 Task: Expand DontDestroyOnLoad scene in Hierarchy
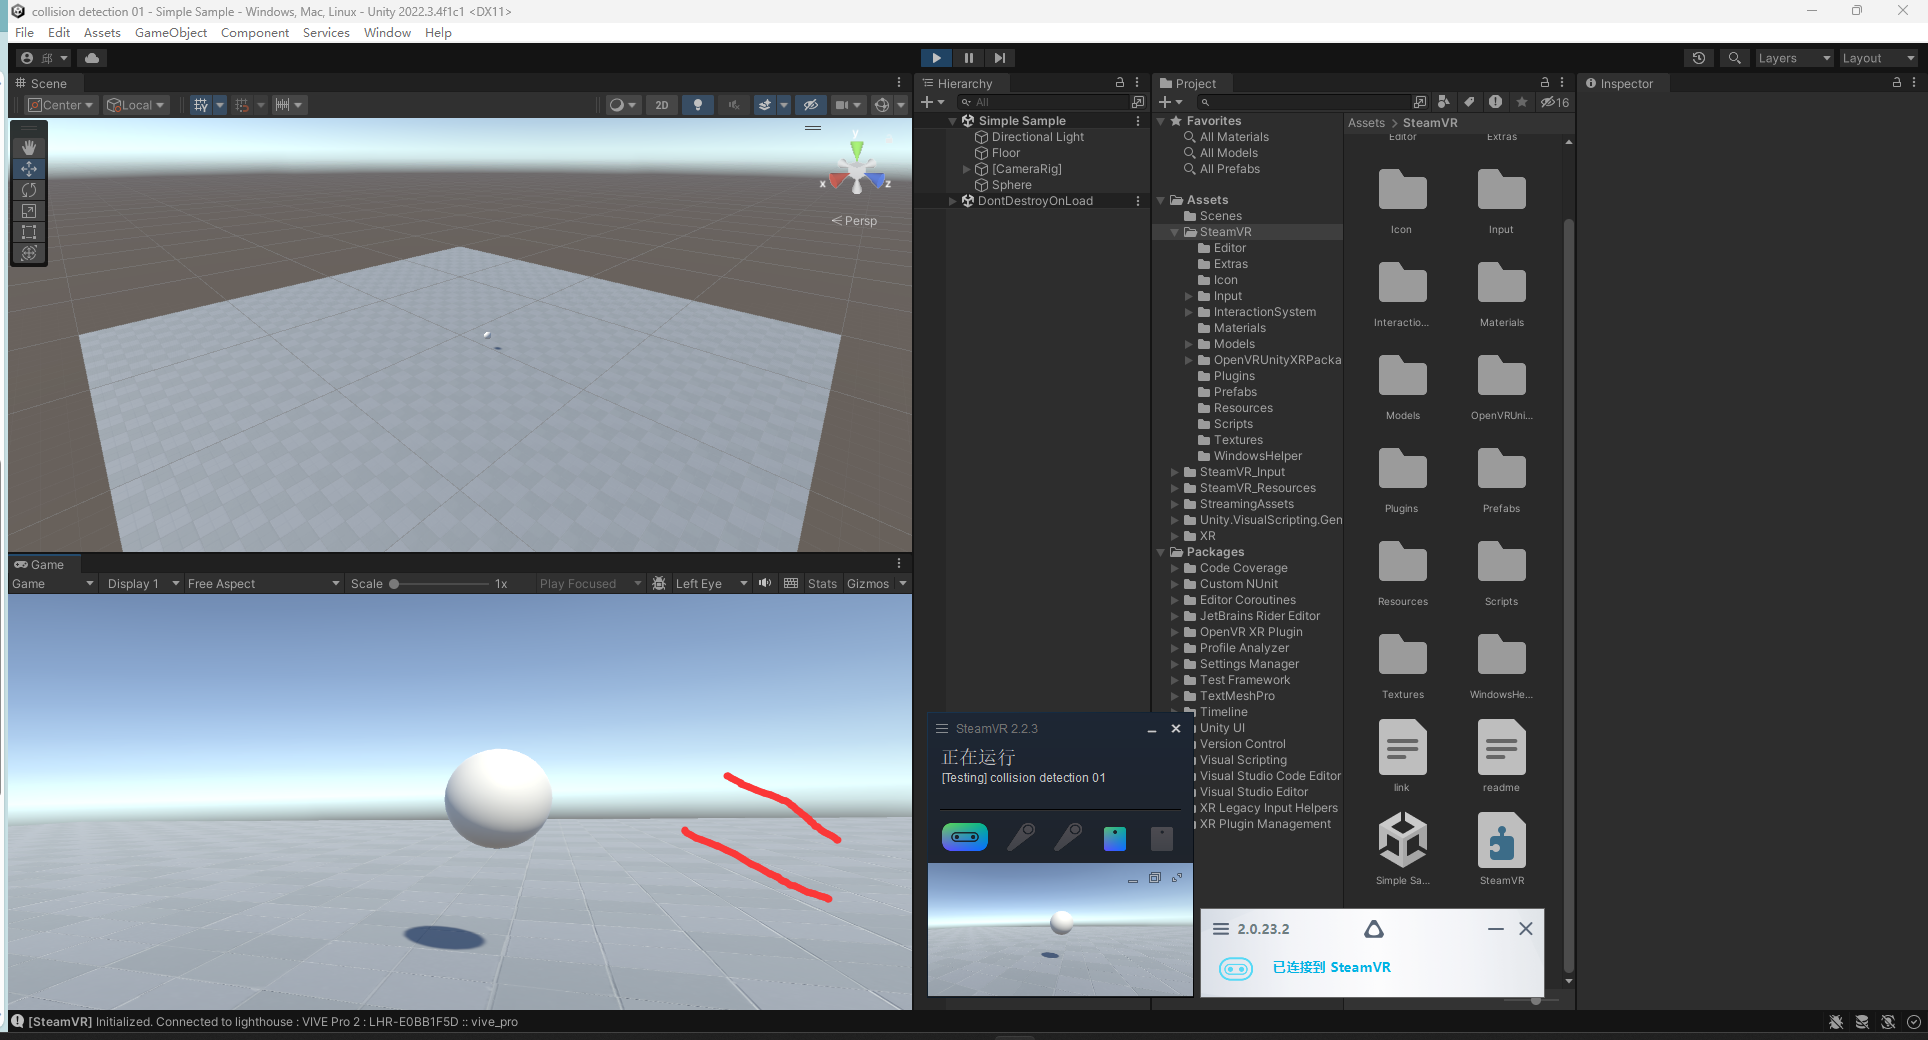tap(952, 201)
